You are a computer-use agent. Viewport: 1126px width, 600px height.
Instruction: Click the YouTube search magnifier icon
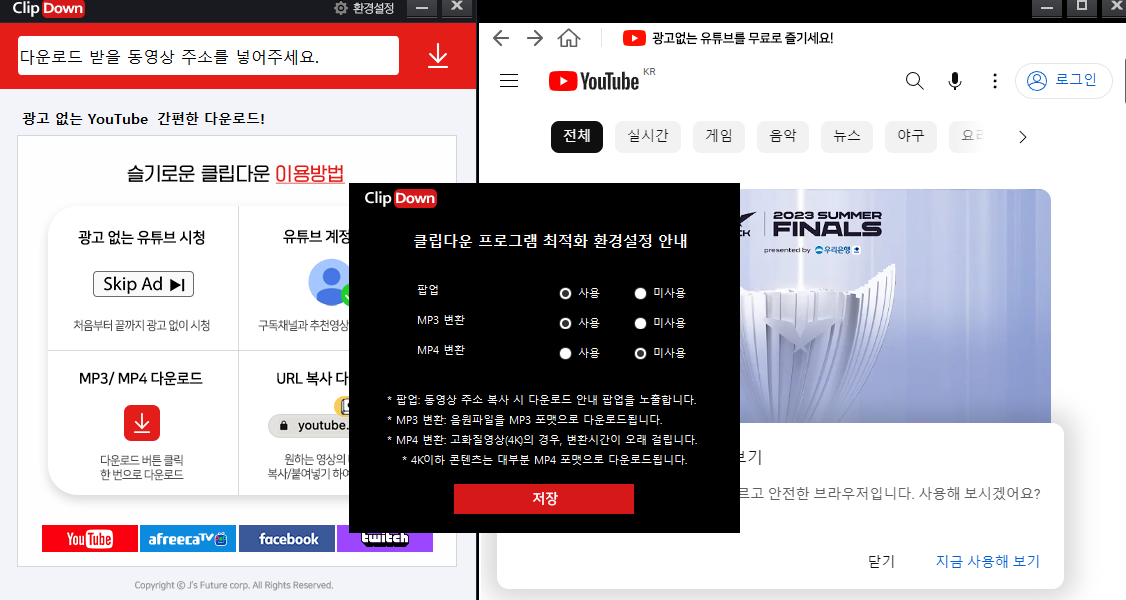pyautogui.click(x=914, y=80)
